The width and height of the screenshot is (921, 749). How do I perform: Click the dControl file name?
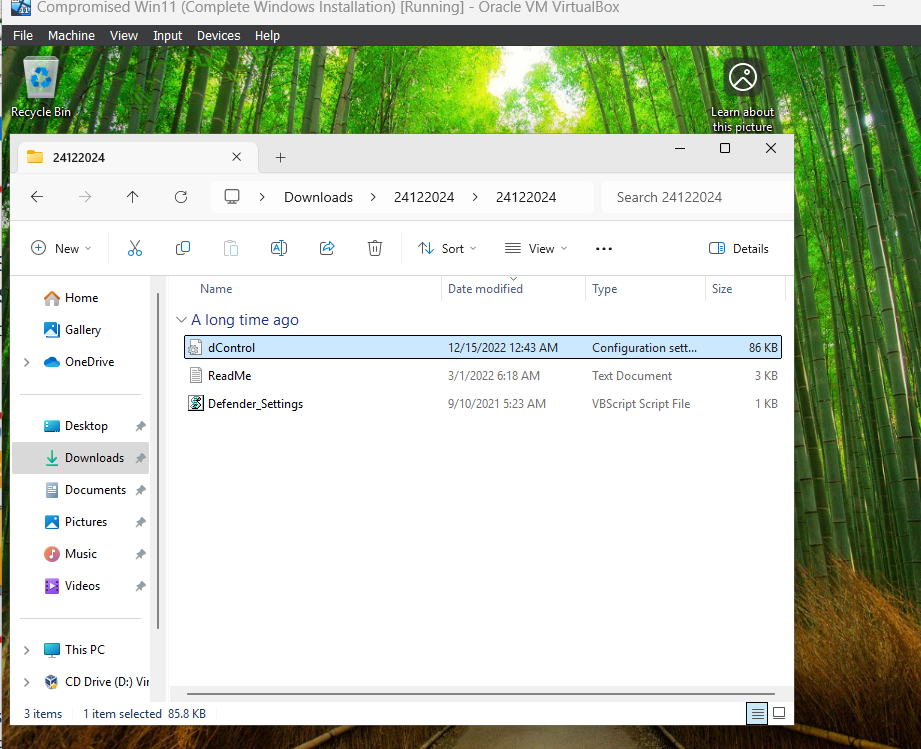231,348
